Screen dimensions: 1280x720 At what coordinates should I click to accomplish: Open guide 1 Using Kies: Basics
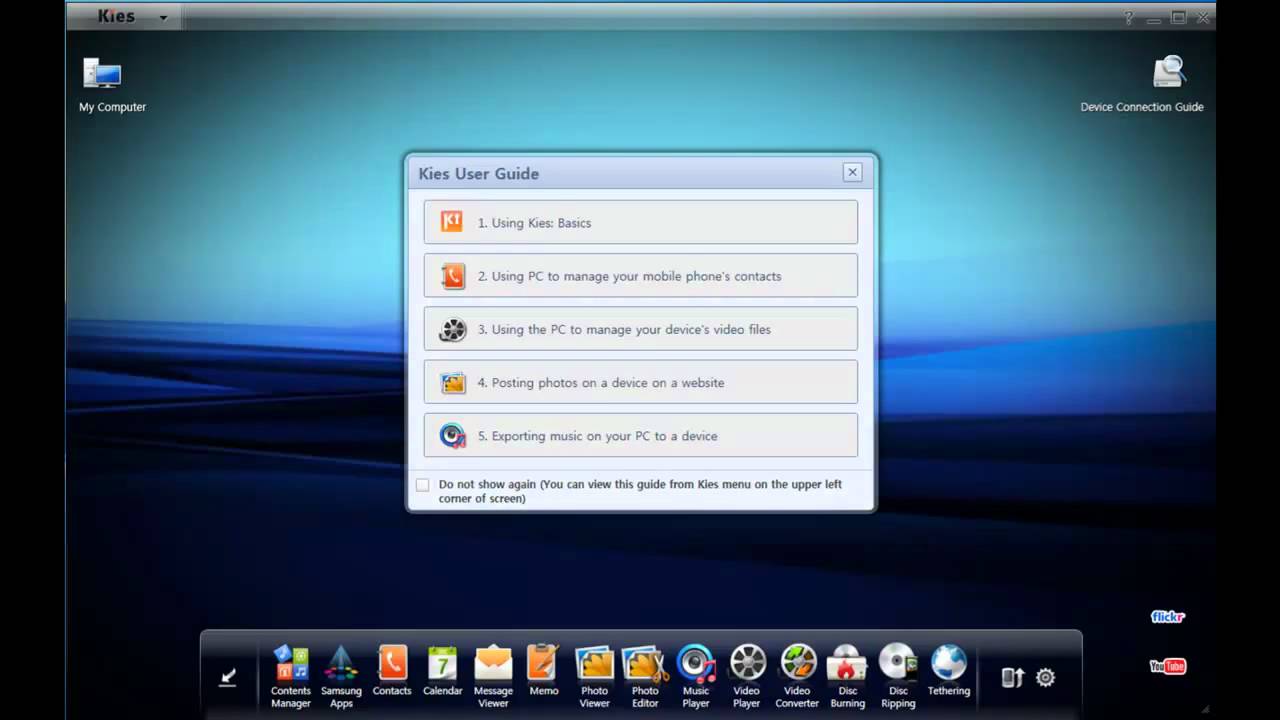640,222
